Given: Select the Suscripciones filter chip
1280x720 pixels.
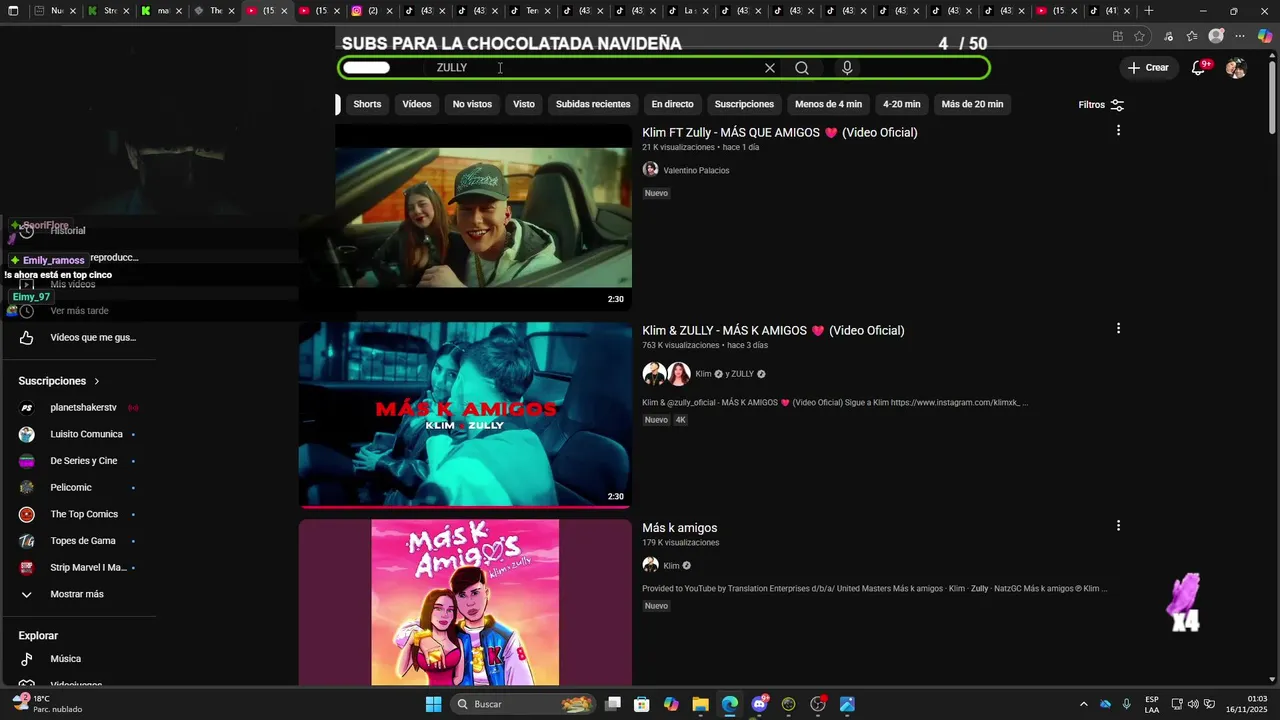Looking at the screenshot, I should 744,104.
